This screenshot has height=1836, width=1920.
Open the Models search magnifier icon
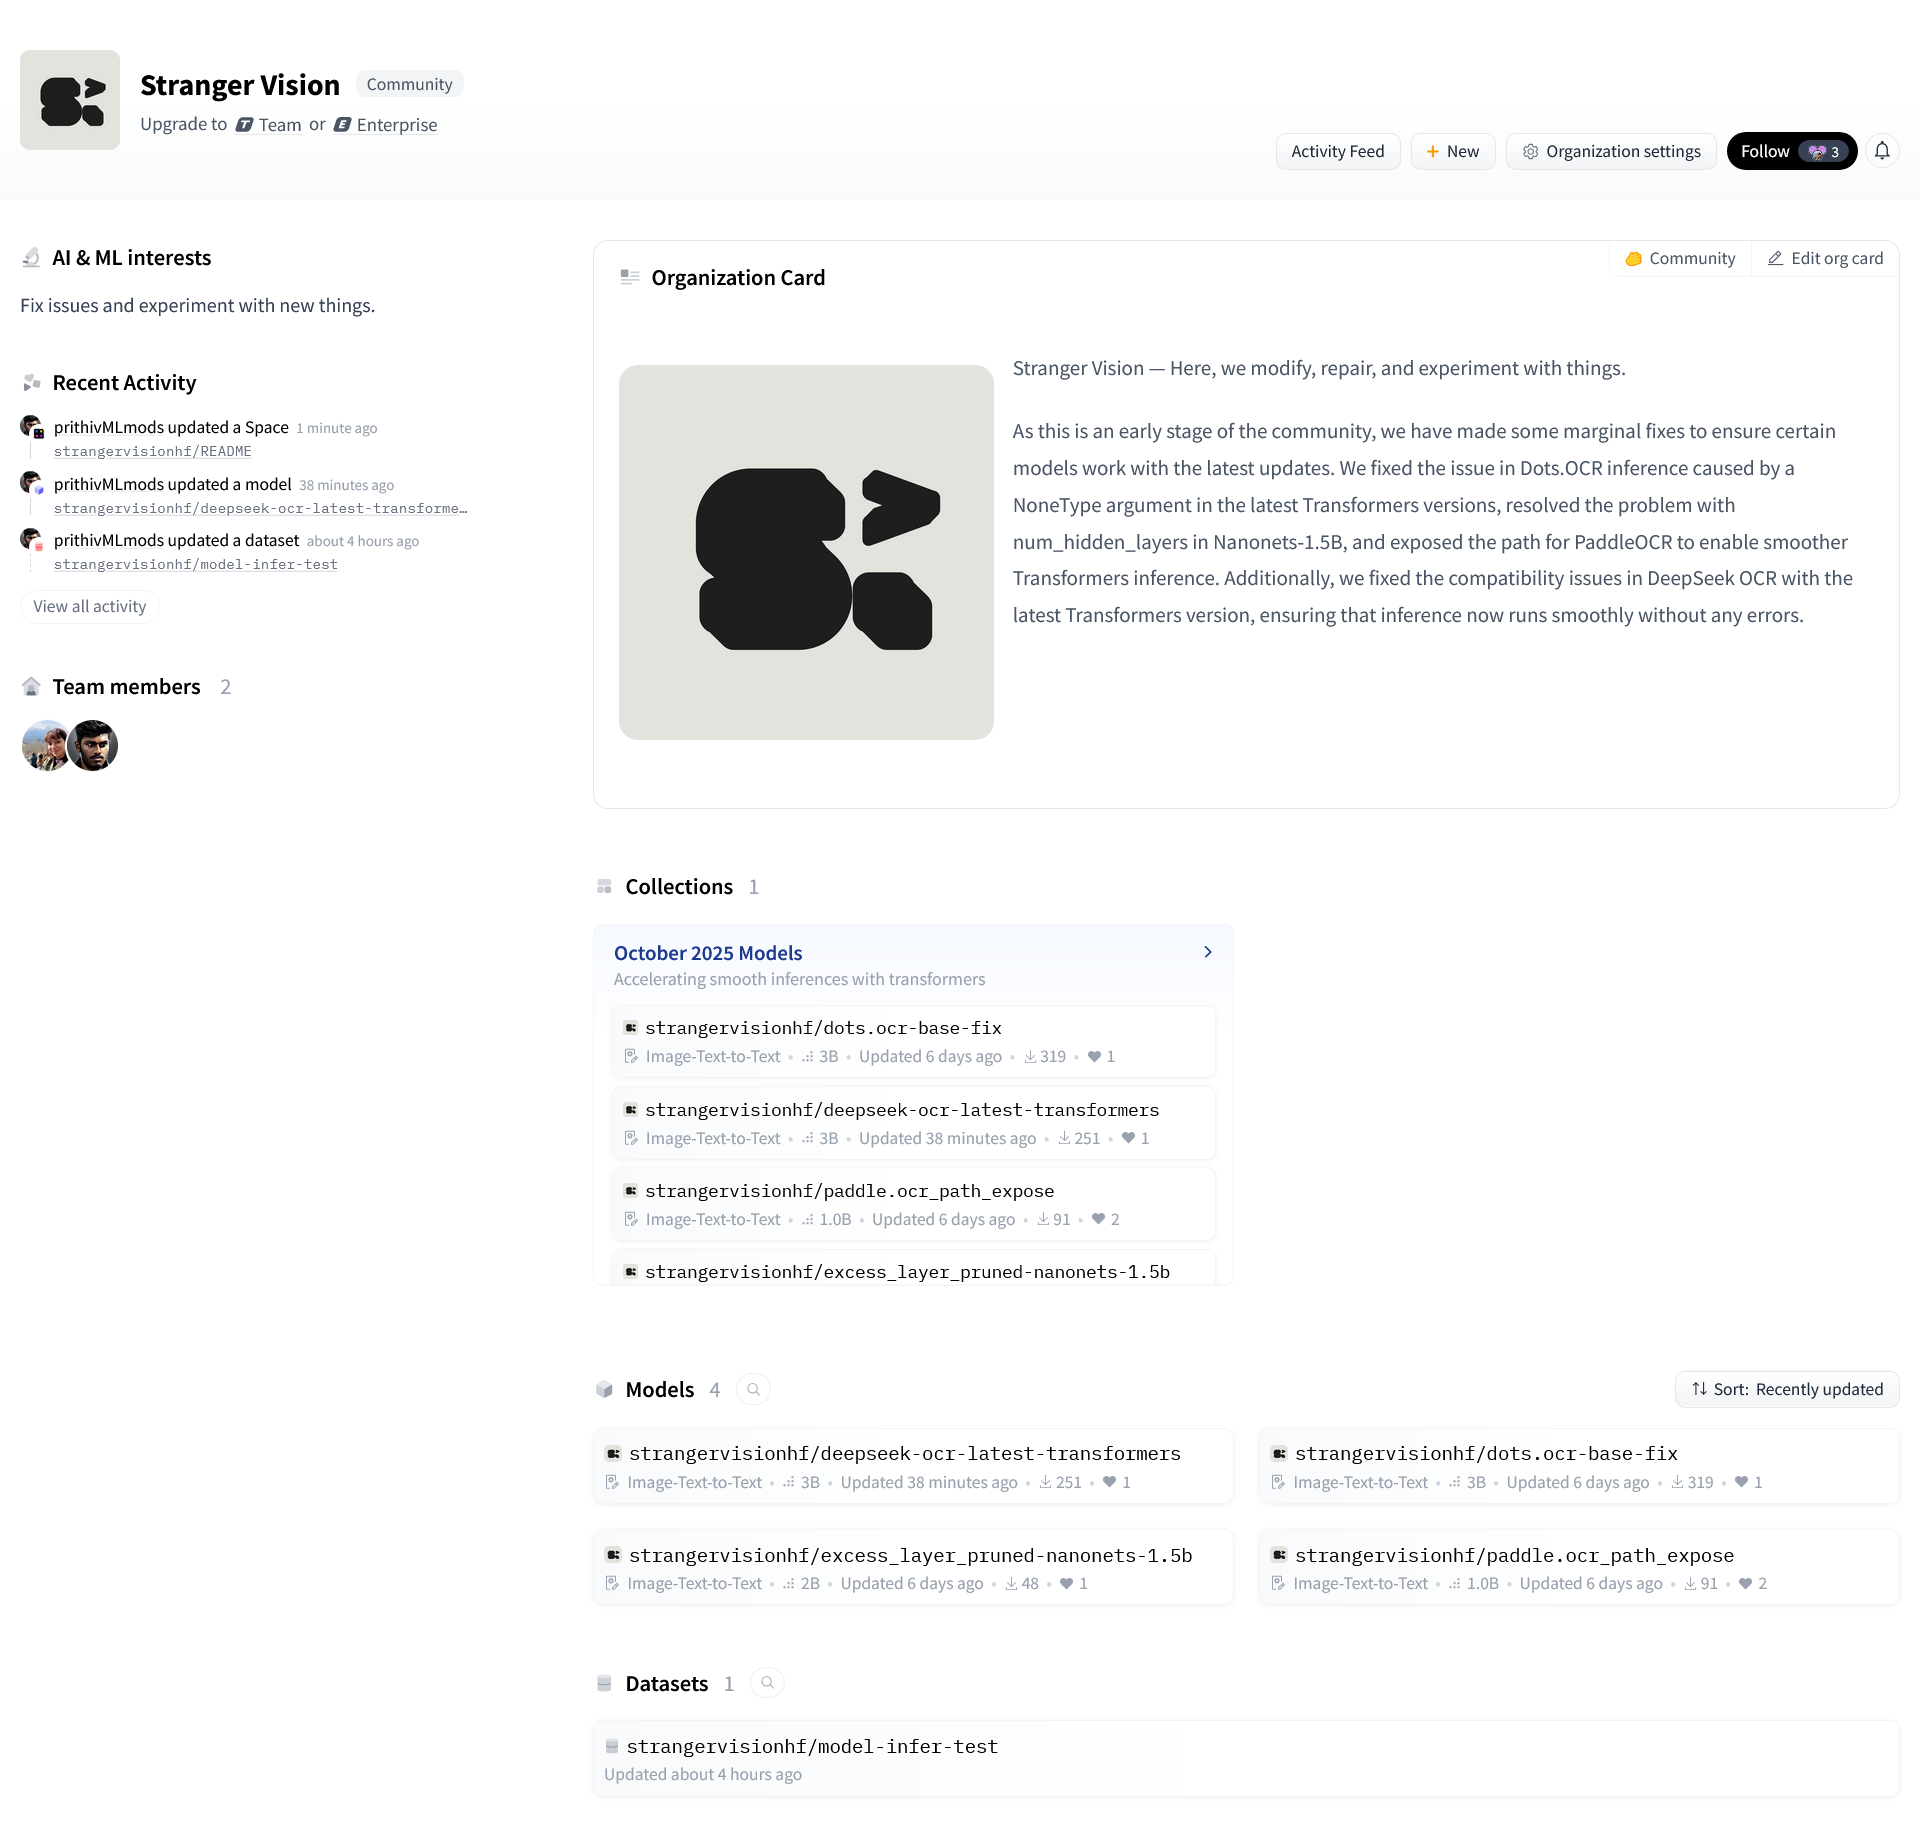click(753, 1389)
